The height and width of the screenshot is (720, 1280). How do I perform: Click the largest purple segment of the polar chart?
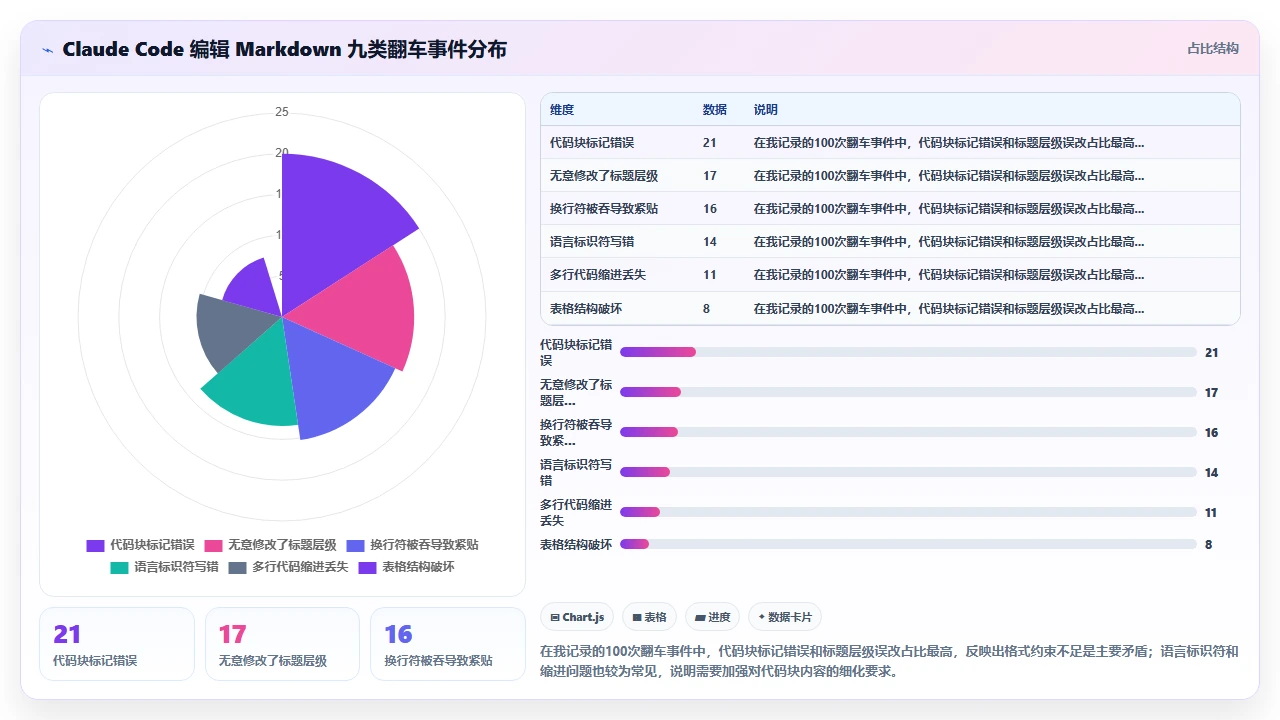335,225
